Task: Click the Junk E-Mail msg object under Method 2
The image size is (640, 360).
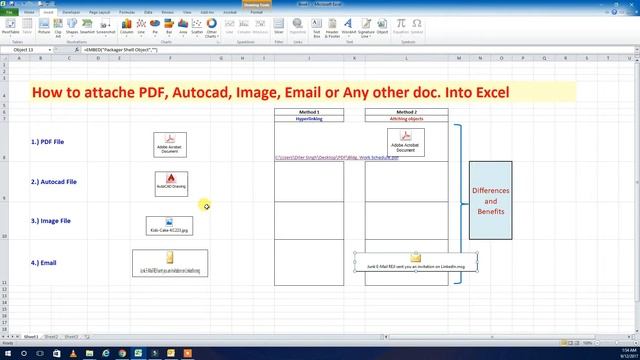Action: click(x=416, y=262)
